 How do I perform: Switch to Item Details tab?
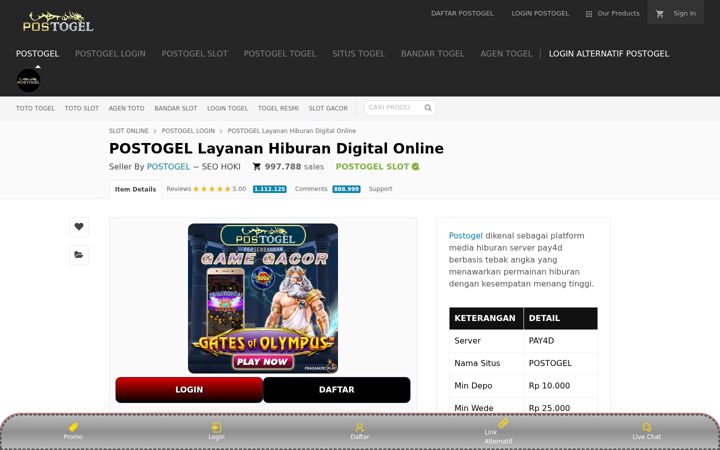coord(135,189)
